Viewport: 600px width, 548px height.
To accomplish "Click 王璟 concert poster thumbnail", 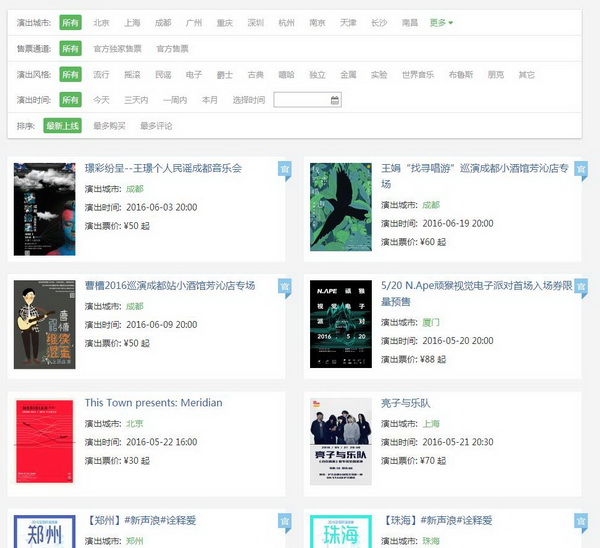I will point(44,209).
